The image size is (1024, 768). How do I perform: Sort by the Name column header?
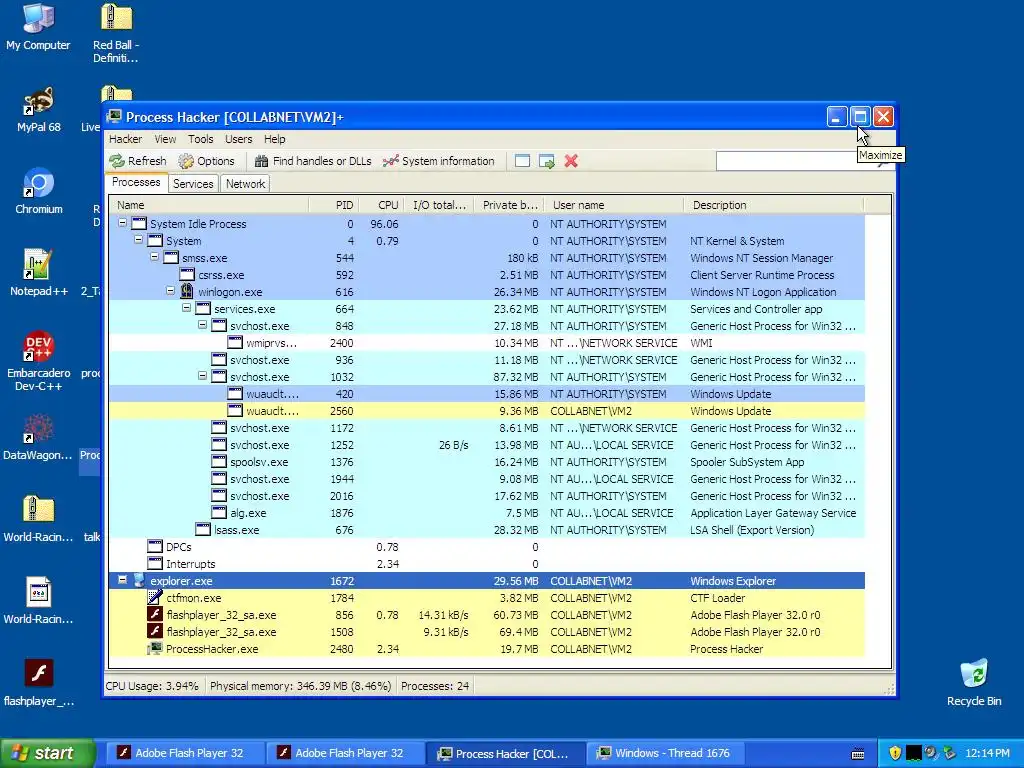click(x=209, y=205)
